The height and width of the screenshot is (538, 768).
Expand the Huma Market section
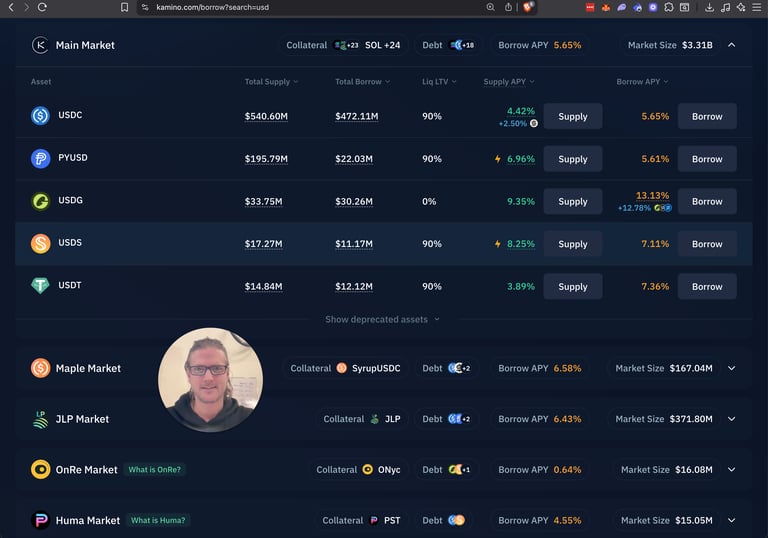[731, 520]
